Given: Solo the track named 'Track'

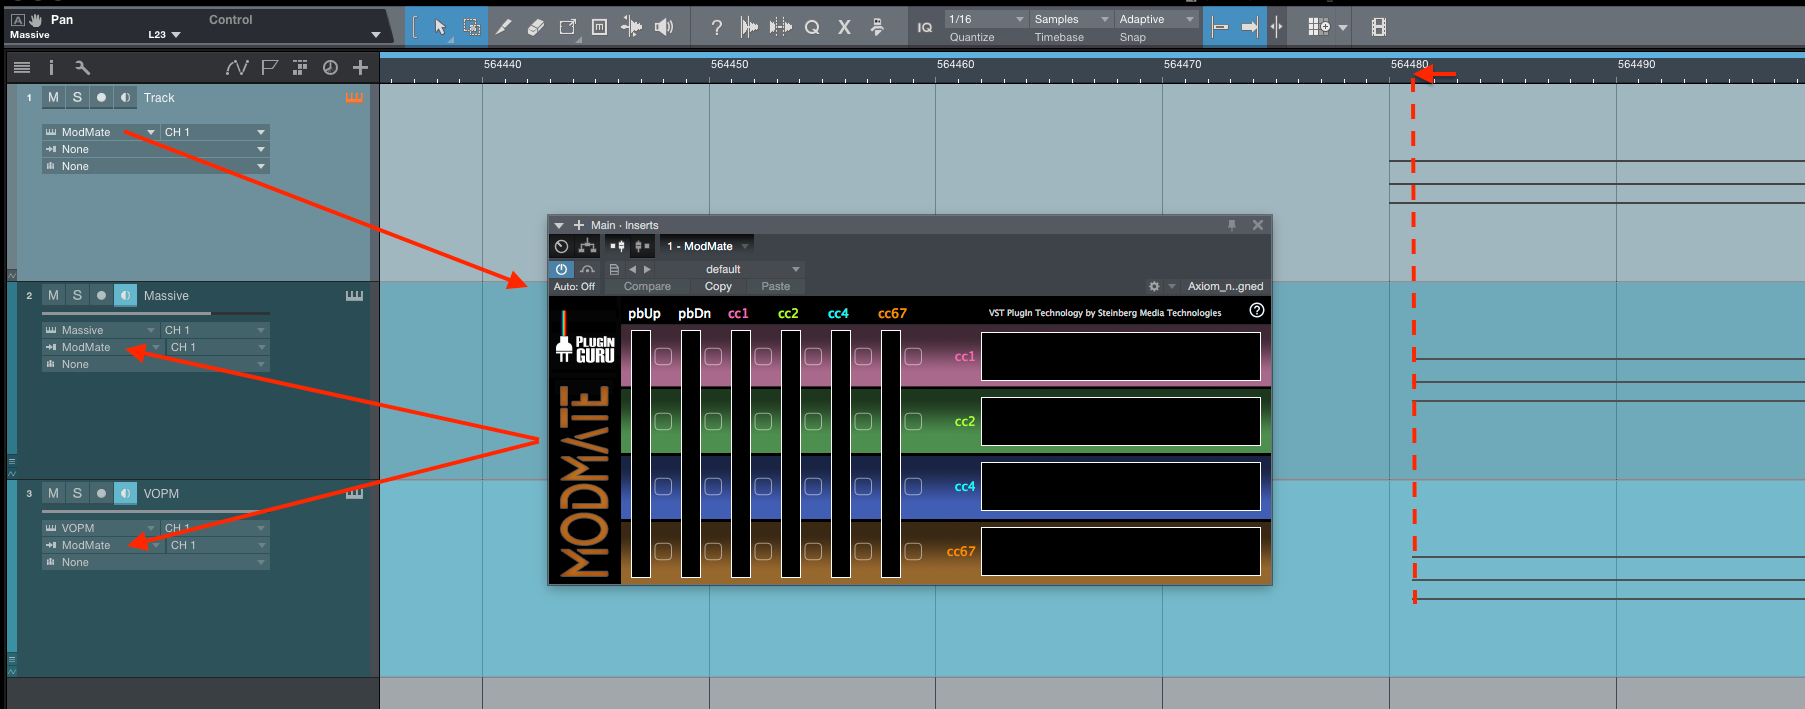Looking at the screenshot, I should [x=77, y=97].
